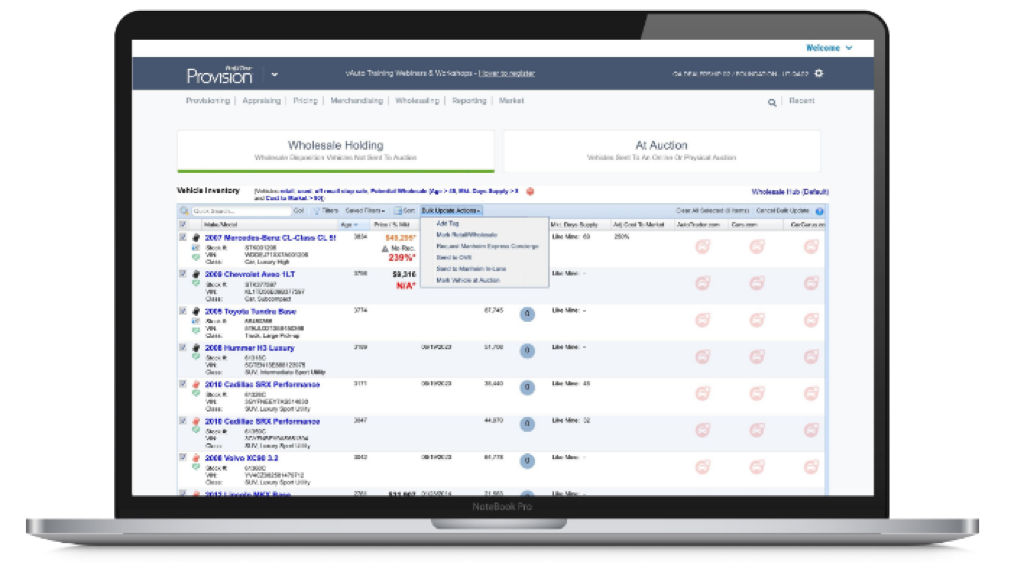Open the Welcome user dropdown
The width and height of the screenshot is (1020, 576).
(x=829, y=47)
